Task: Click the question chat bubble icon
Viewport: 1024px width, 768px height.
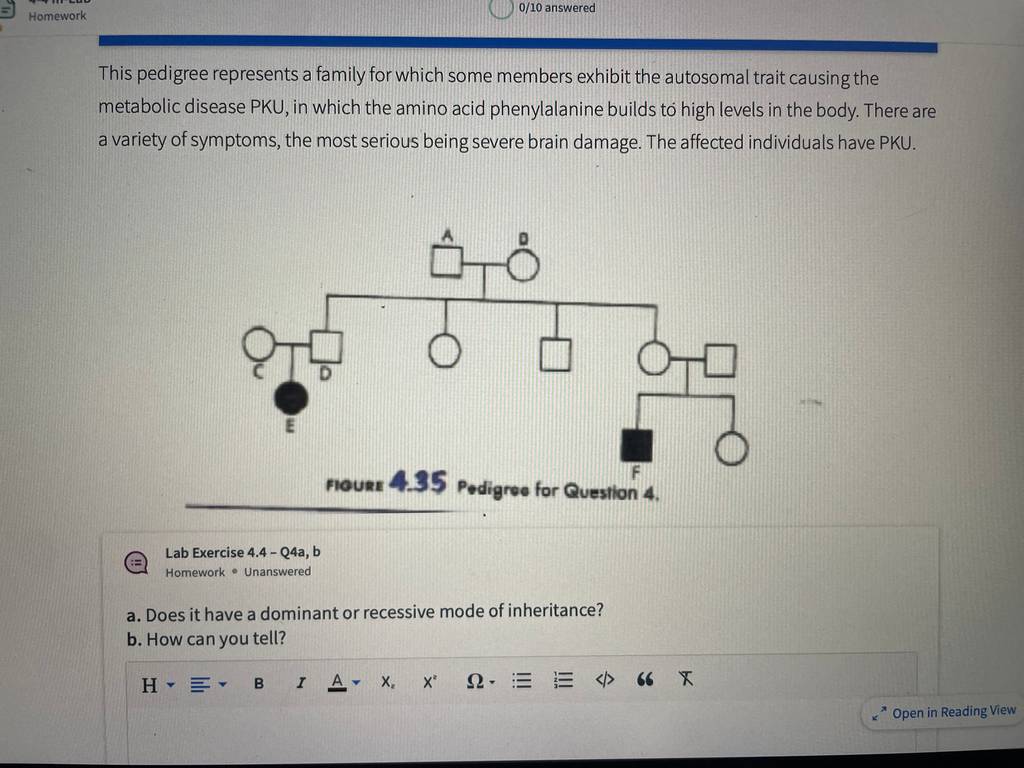Action: [136, 562]
